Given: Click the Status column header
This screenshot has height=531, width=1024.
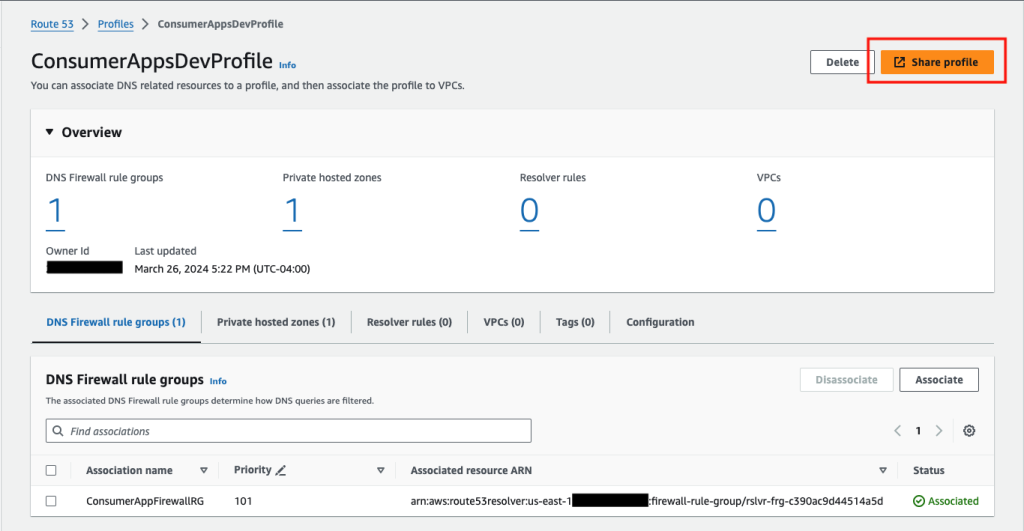Looking at the screenshot, I should point(929,470).
